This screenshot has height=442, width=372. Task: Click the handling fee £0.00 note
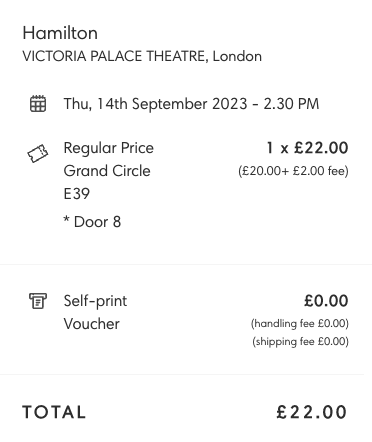[300, 323]
